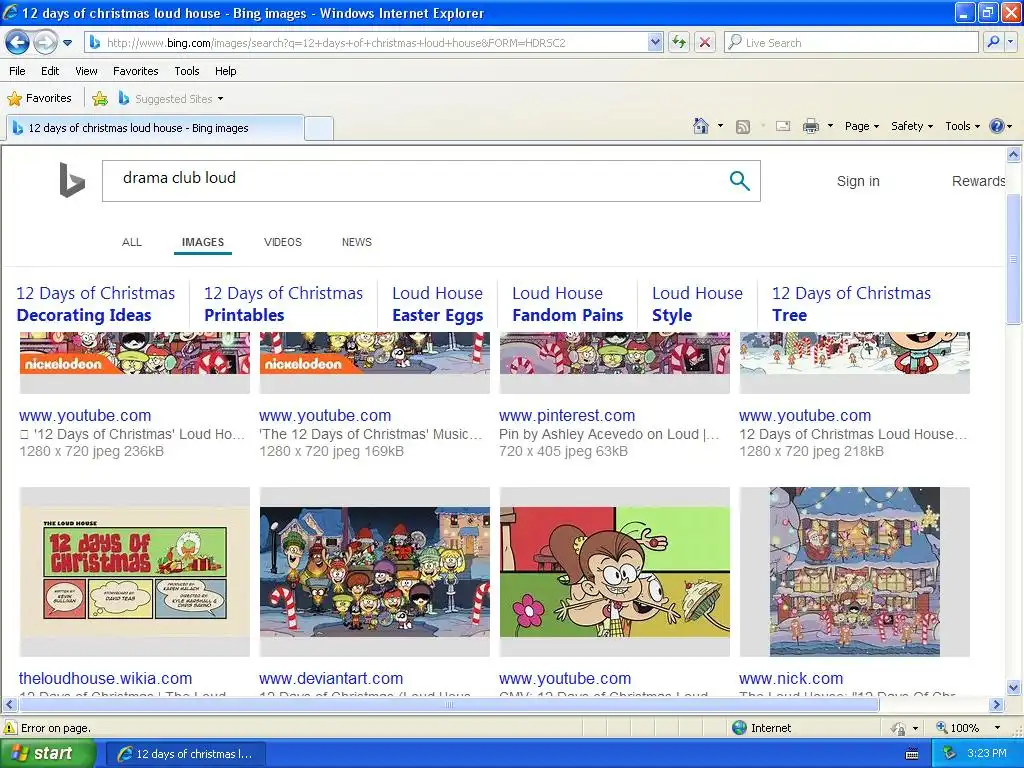Screen dimensions: 1024x768
Task: Open the Page command bar menu
Action: tap(861, 126)
